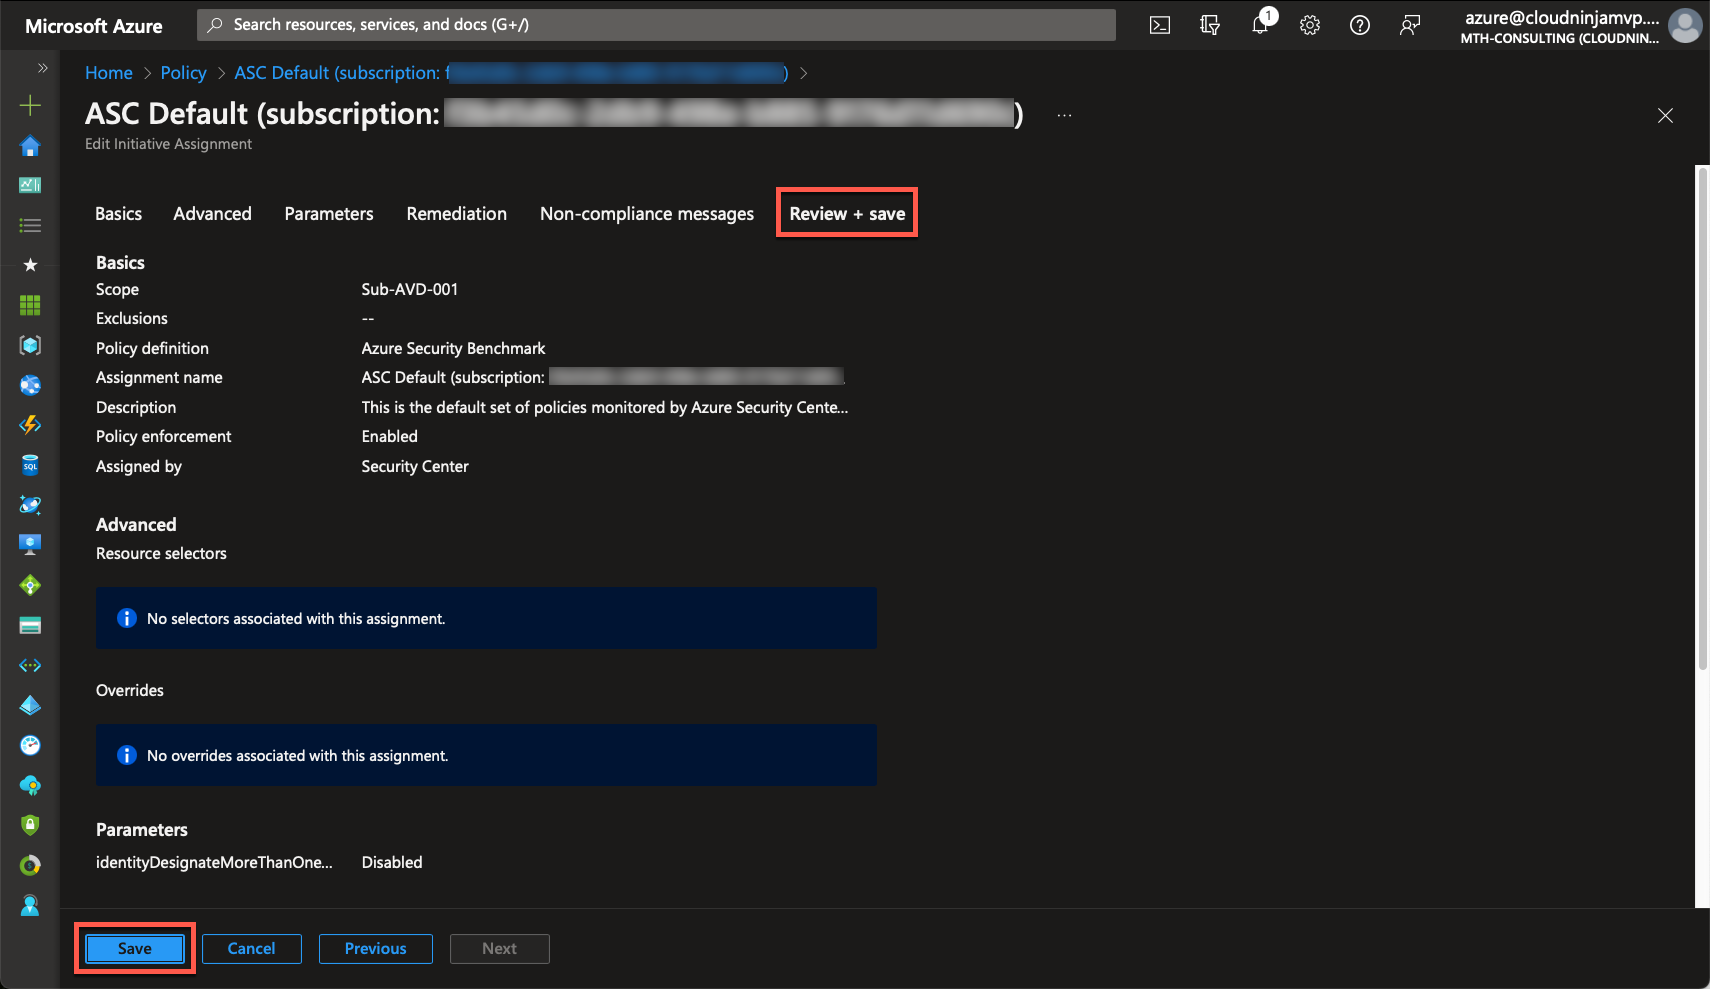1710x989 pixels.
Task: Click the description text starting 'This is the default'
Action: (604, 407)
